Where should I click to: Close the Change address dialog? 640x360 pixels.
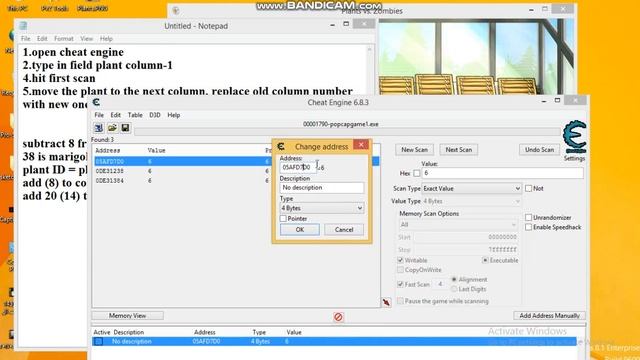click(x=361, y=145)
